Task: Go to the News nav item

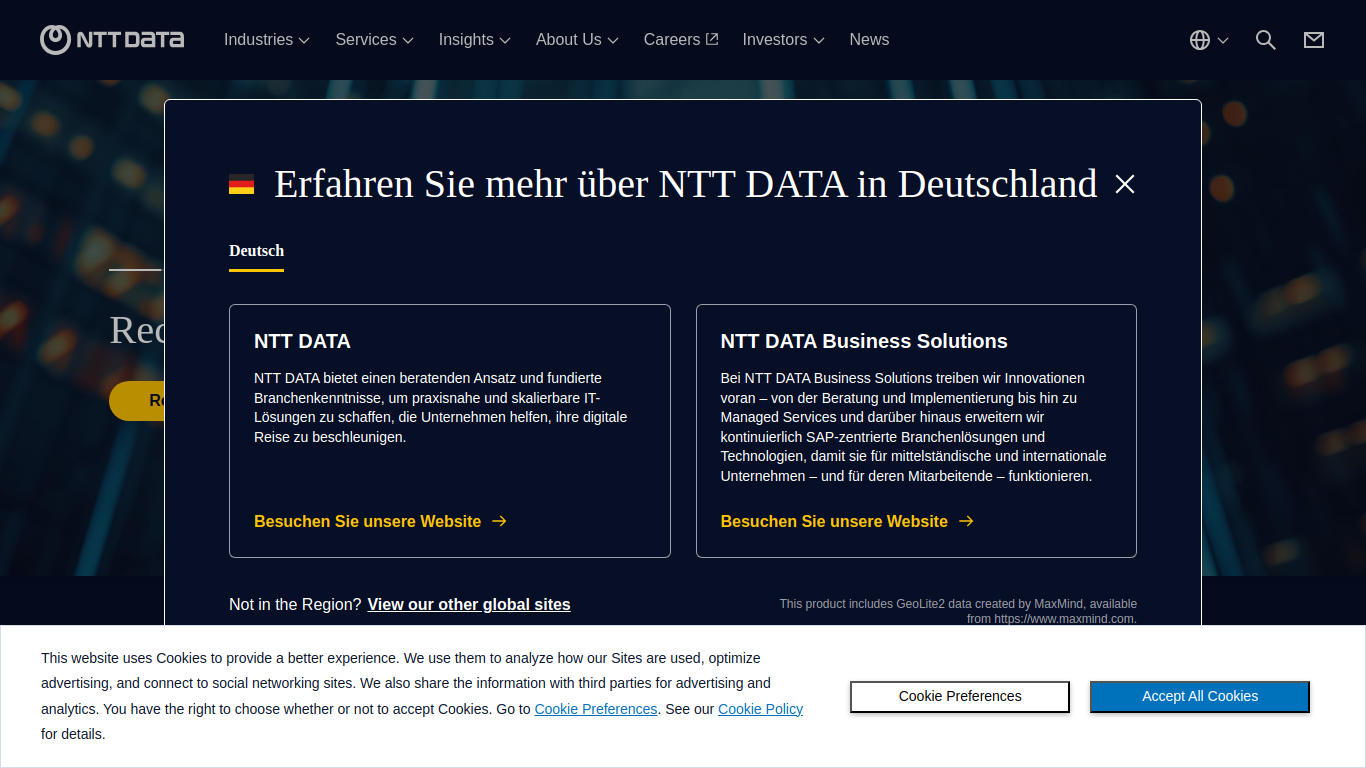Action: coord(869,40)
